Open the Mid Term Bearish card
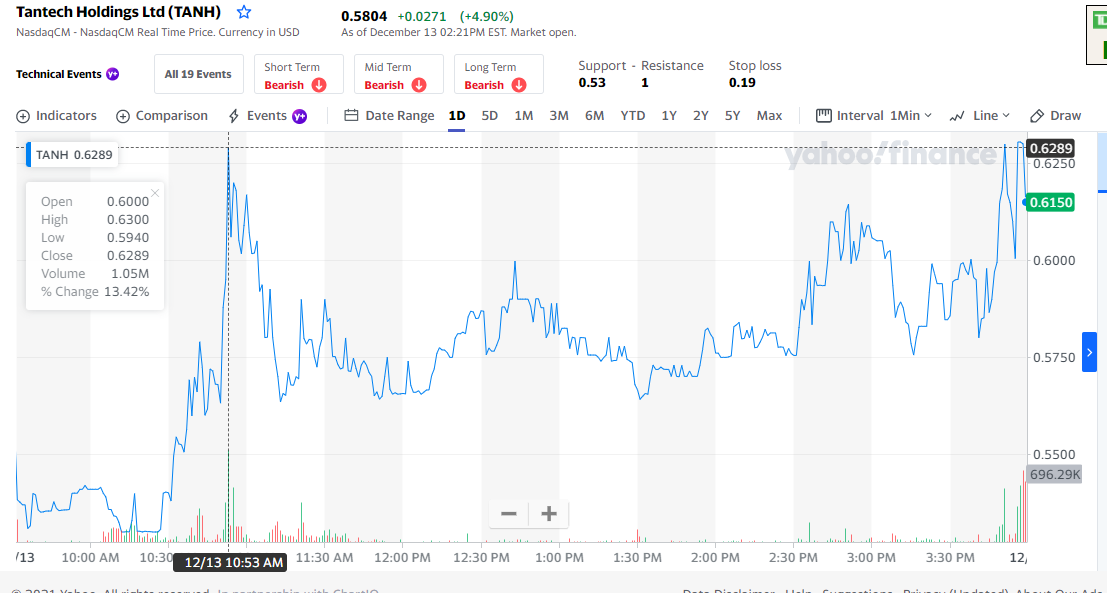1107x593 pixels. (x=399, y=74)
